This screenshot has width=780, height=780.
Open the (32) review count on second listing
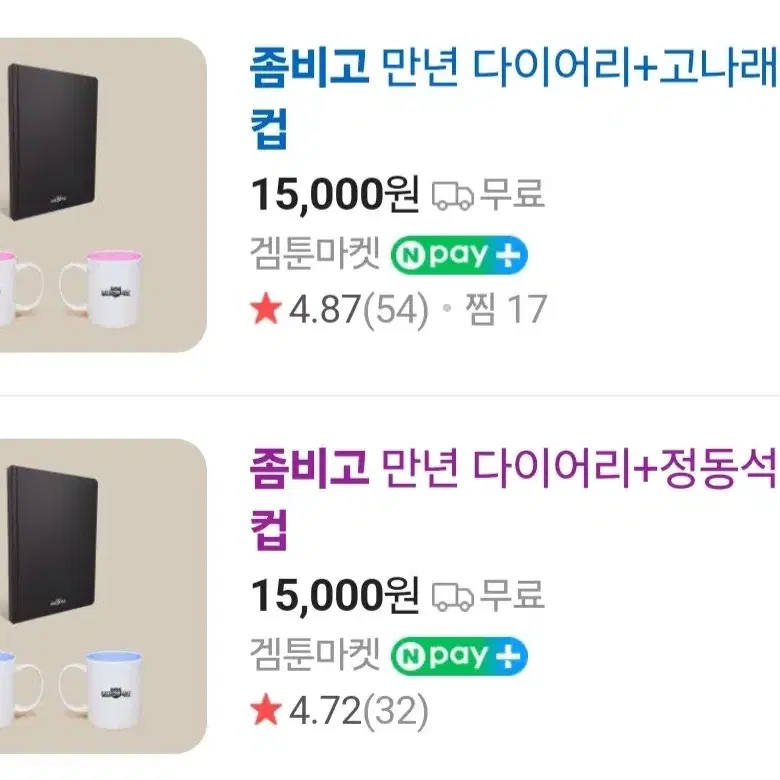(x=396, y=710)
